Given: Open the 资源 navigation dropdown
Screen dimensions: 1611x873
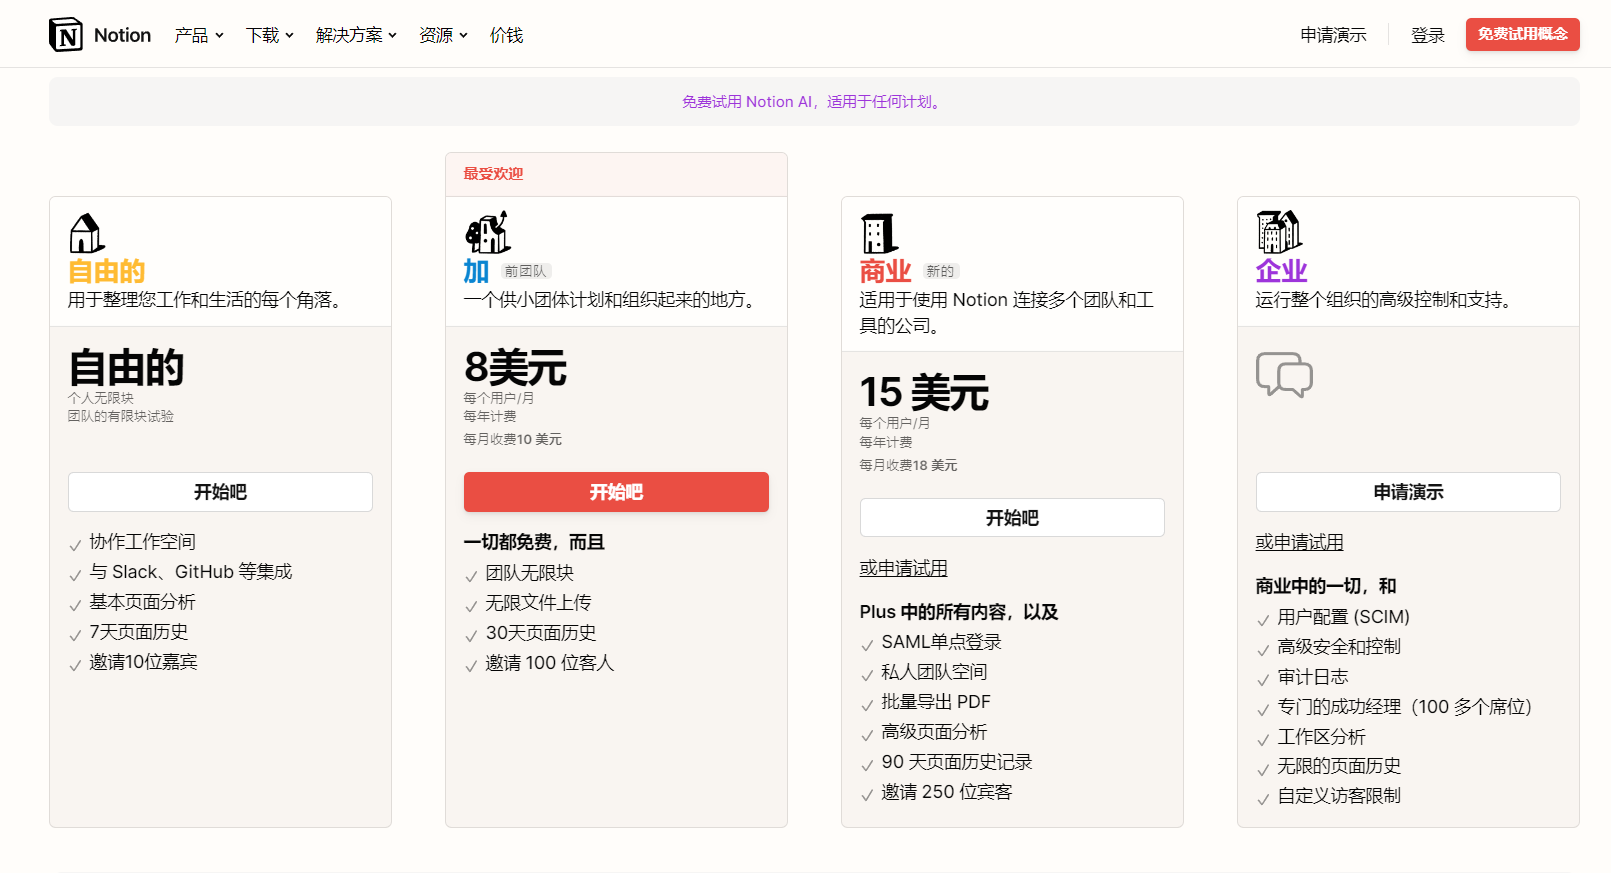Looking at the screenshot, I should pyautogui.click(x=443, y=35).
